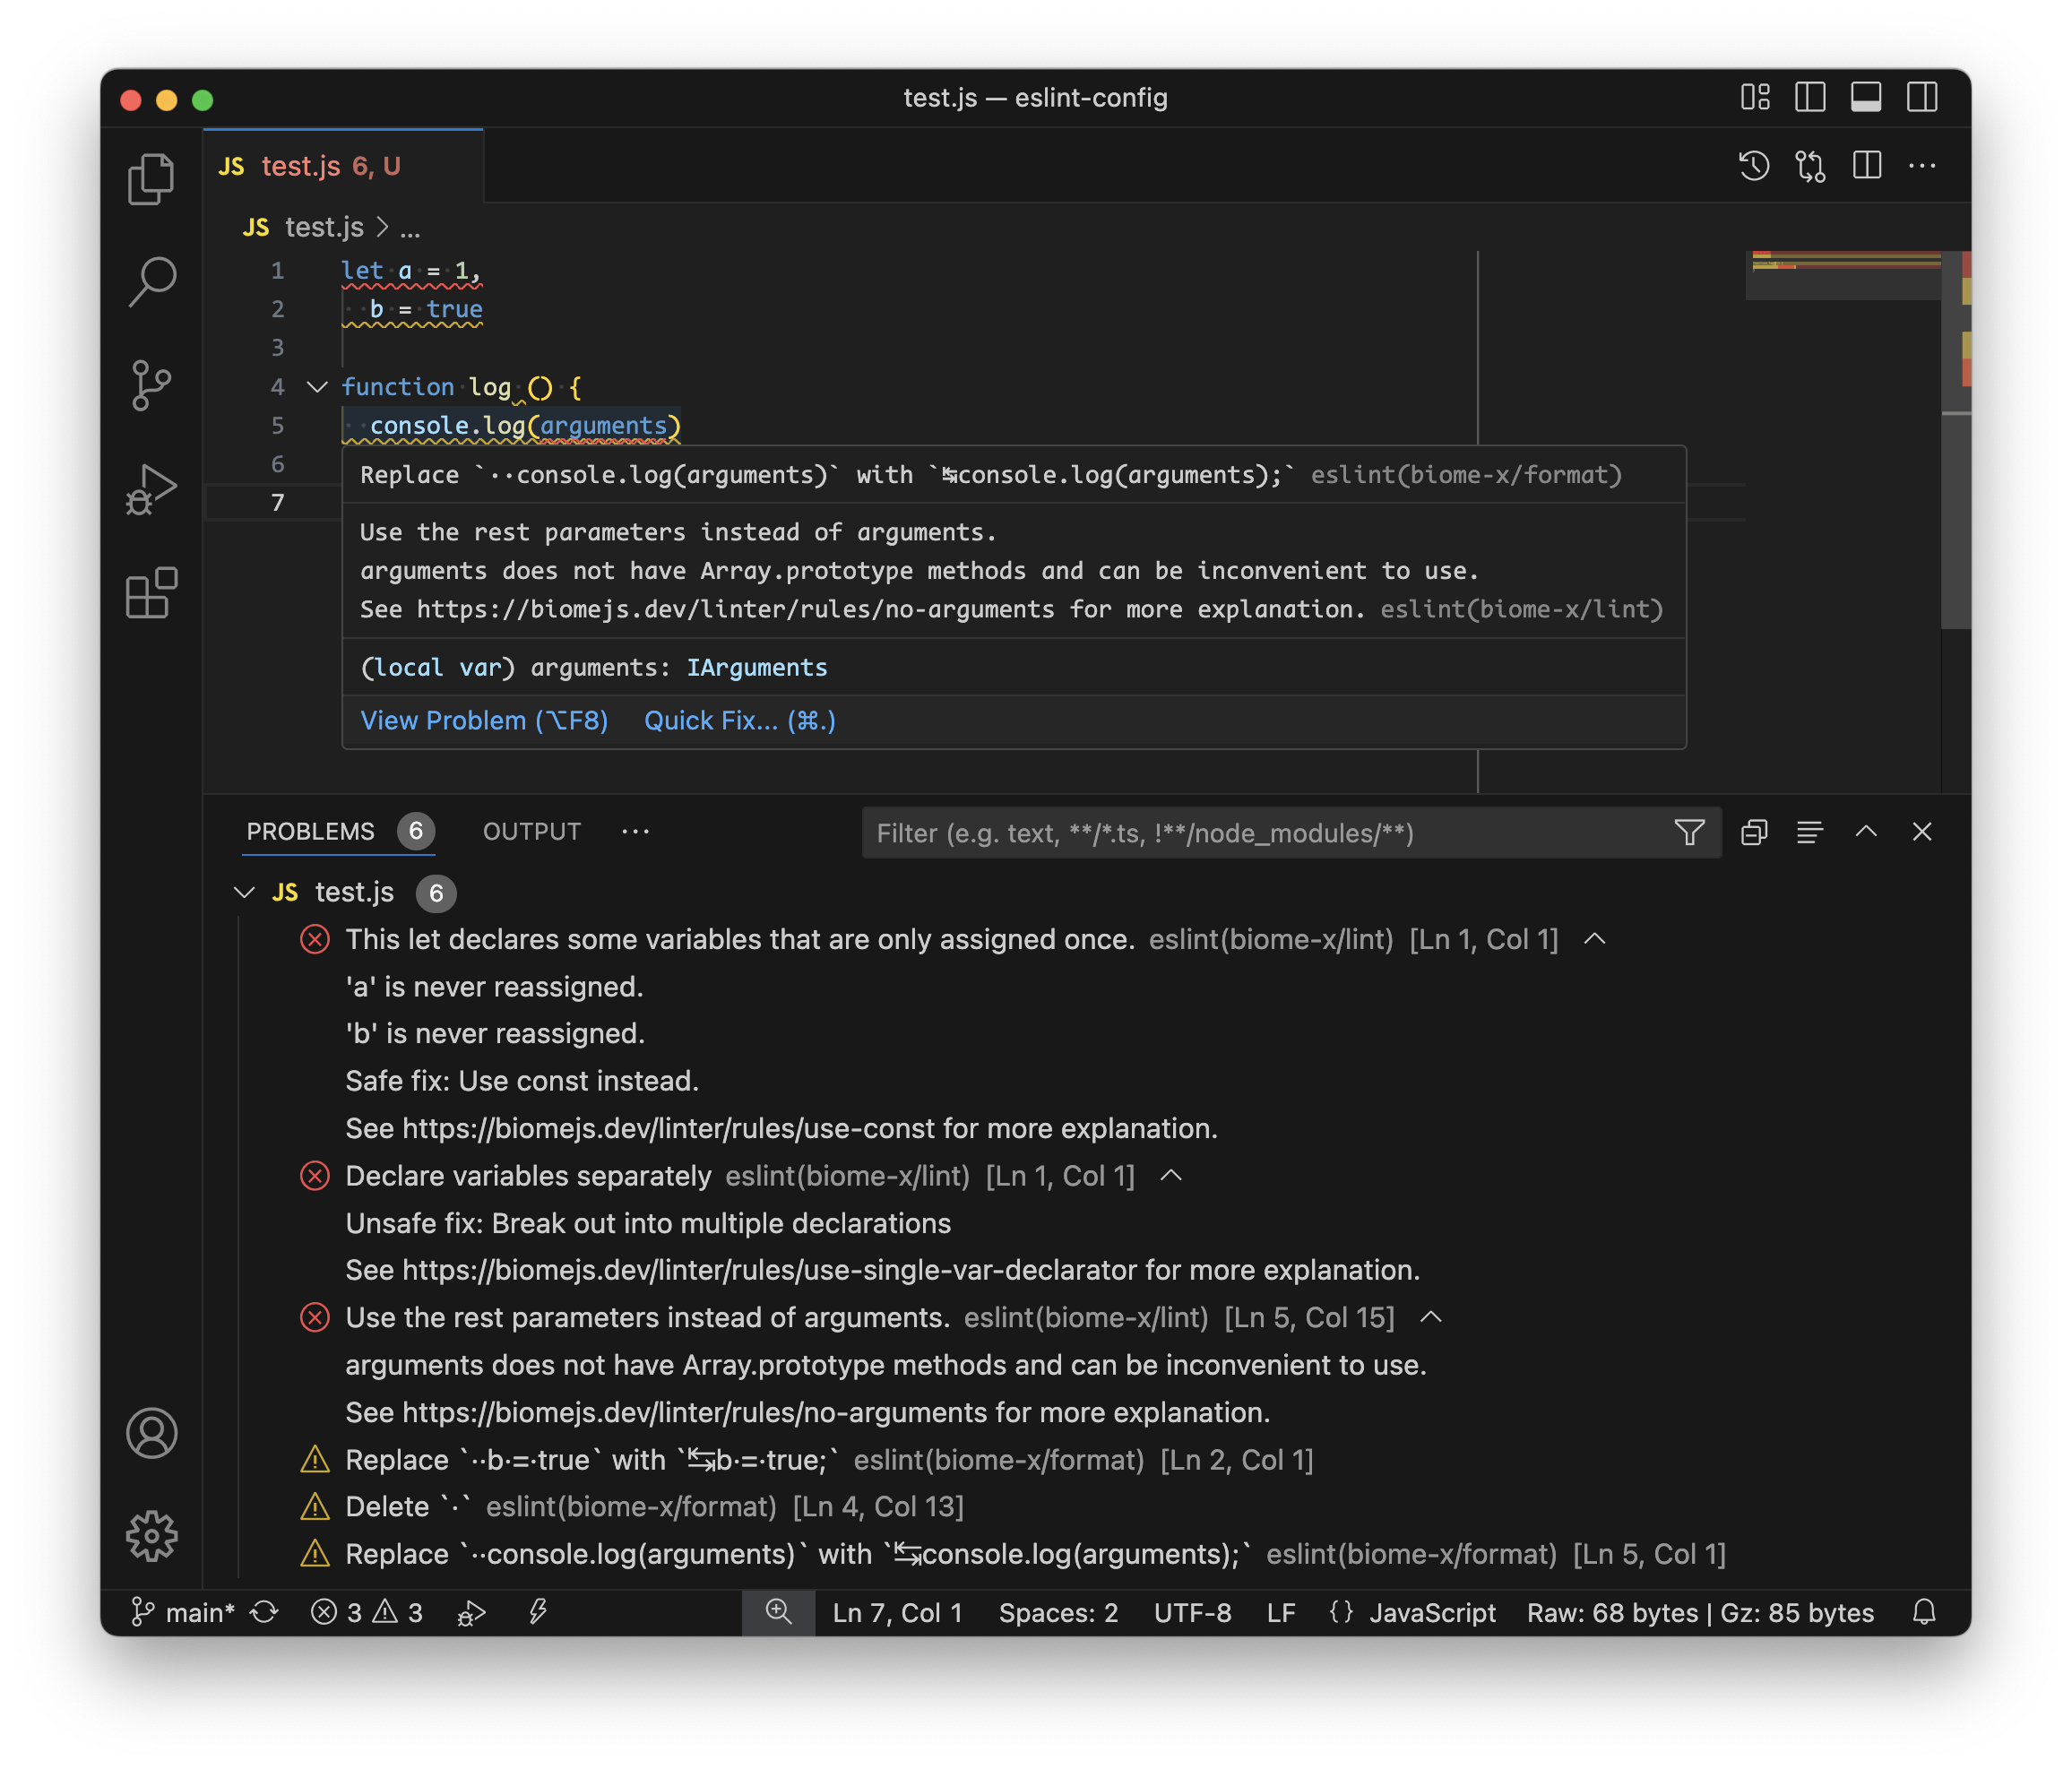Toggle the bottom panel visibility
This screenshot has width=2072, height=1769.
tap(1866, 97)
